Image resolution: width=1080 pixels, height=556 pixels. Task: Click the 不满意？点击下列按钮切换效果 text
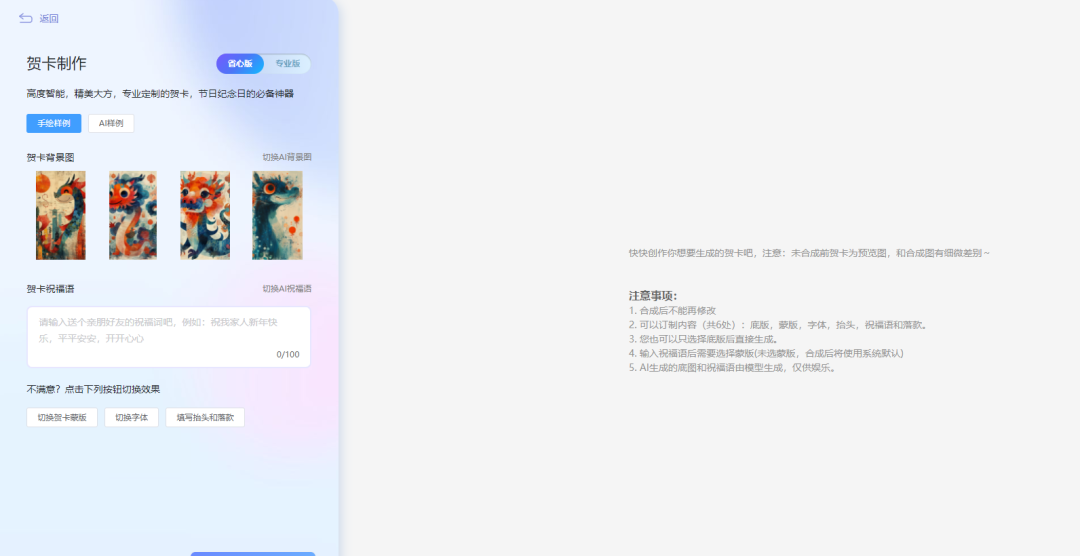click(94, 389)
